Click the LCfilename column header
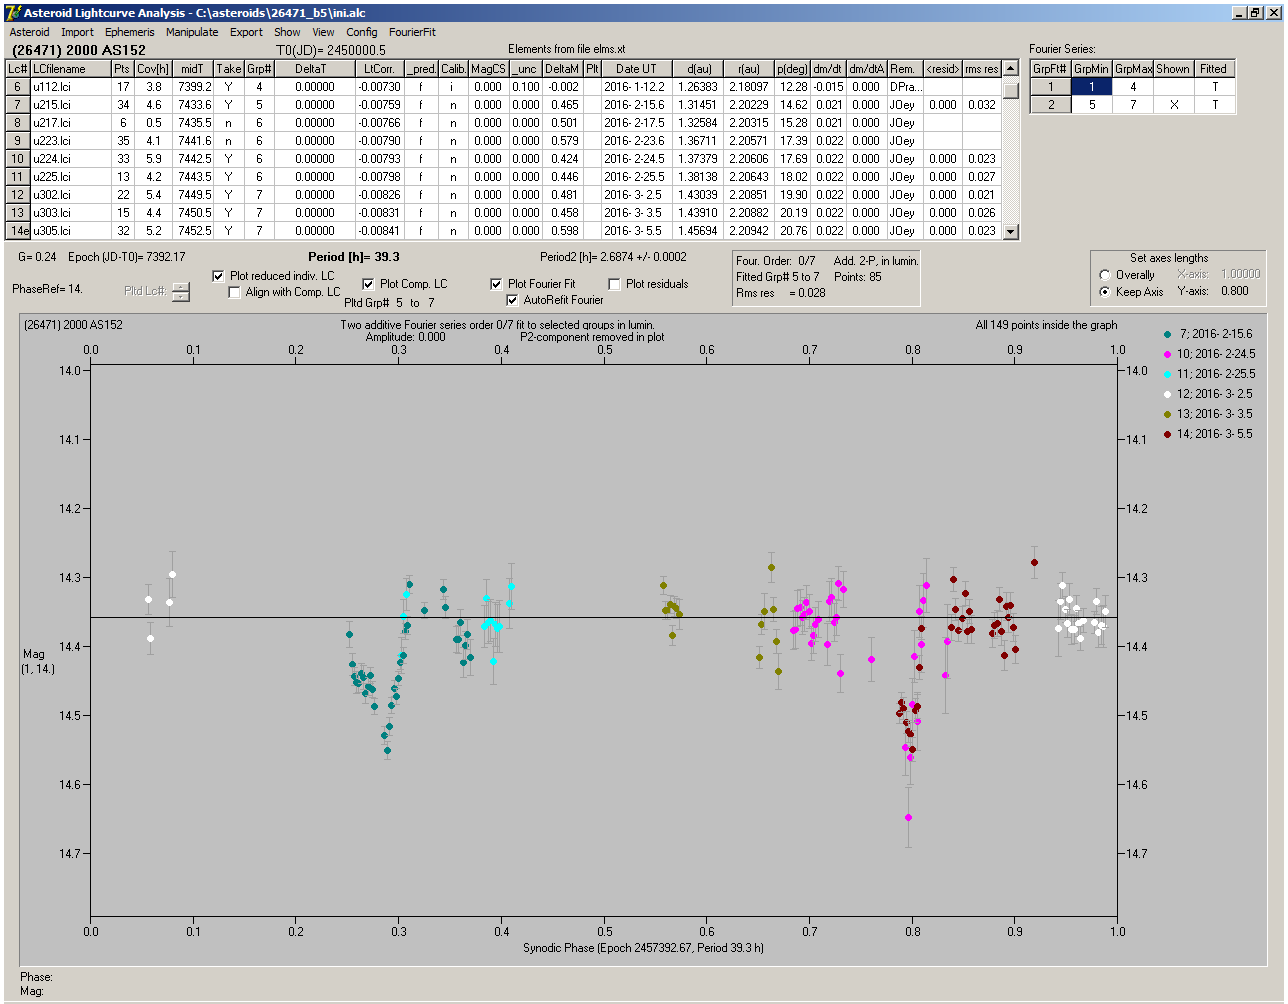This screenshot has width=1288, height=1004. (x=70, y=69)
